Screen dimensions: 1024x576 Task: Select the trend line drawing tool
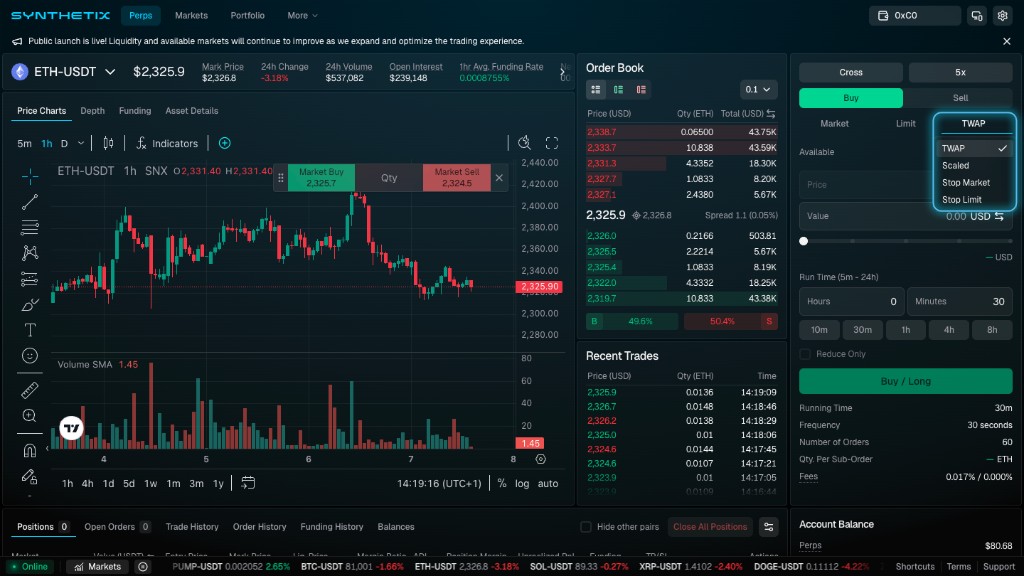(29, 202)
